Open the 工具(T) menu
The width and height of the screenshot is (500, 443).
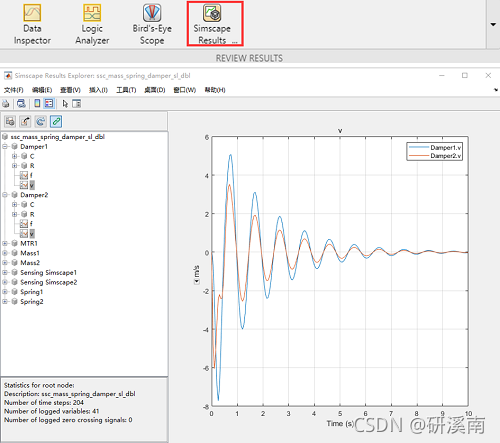(x=126, y=90)
